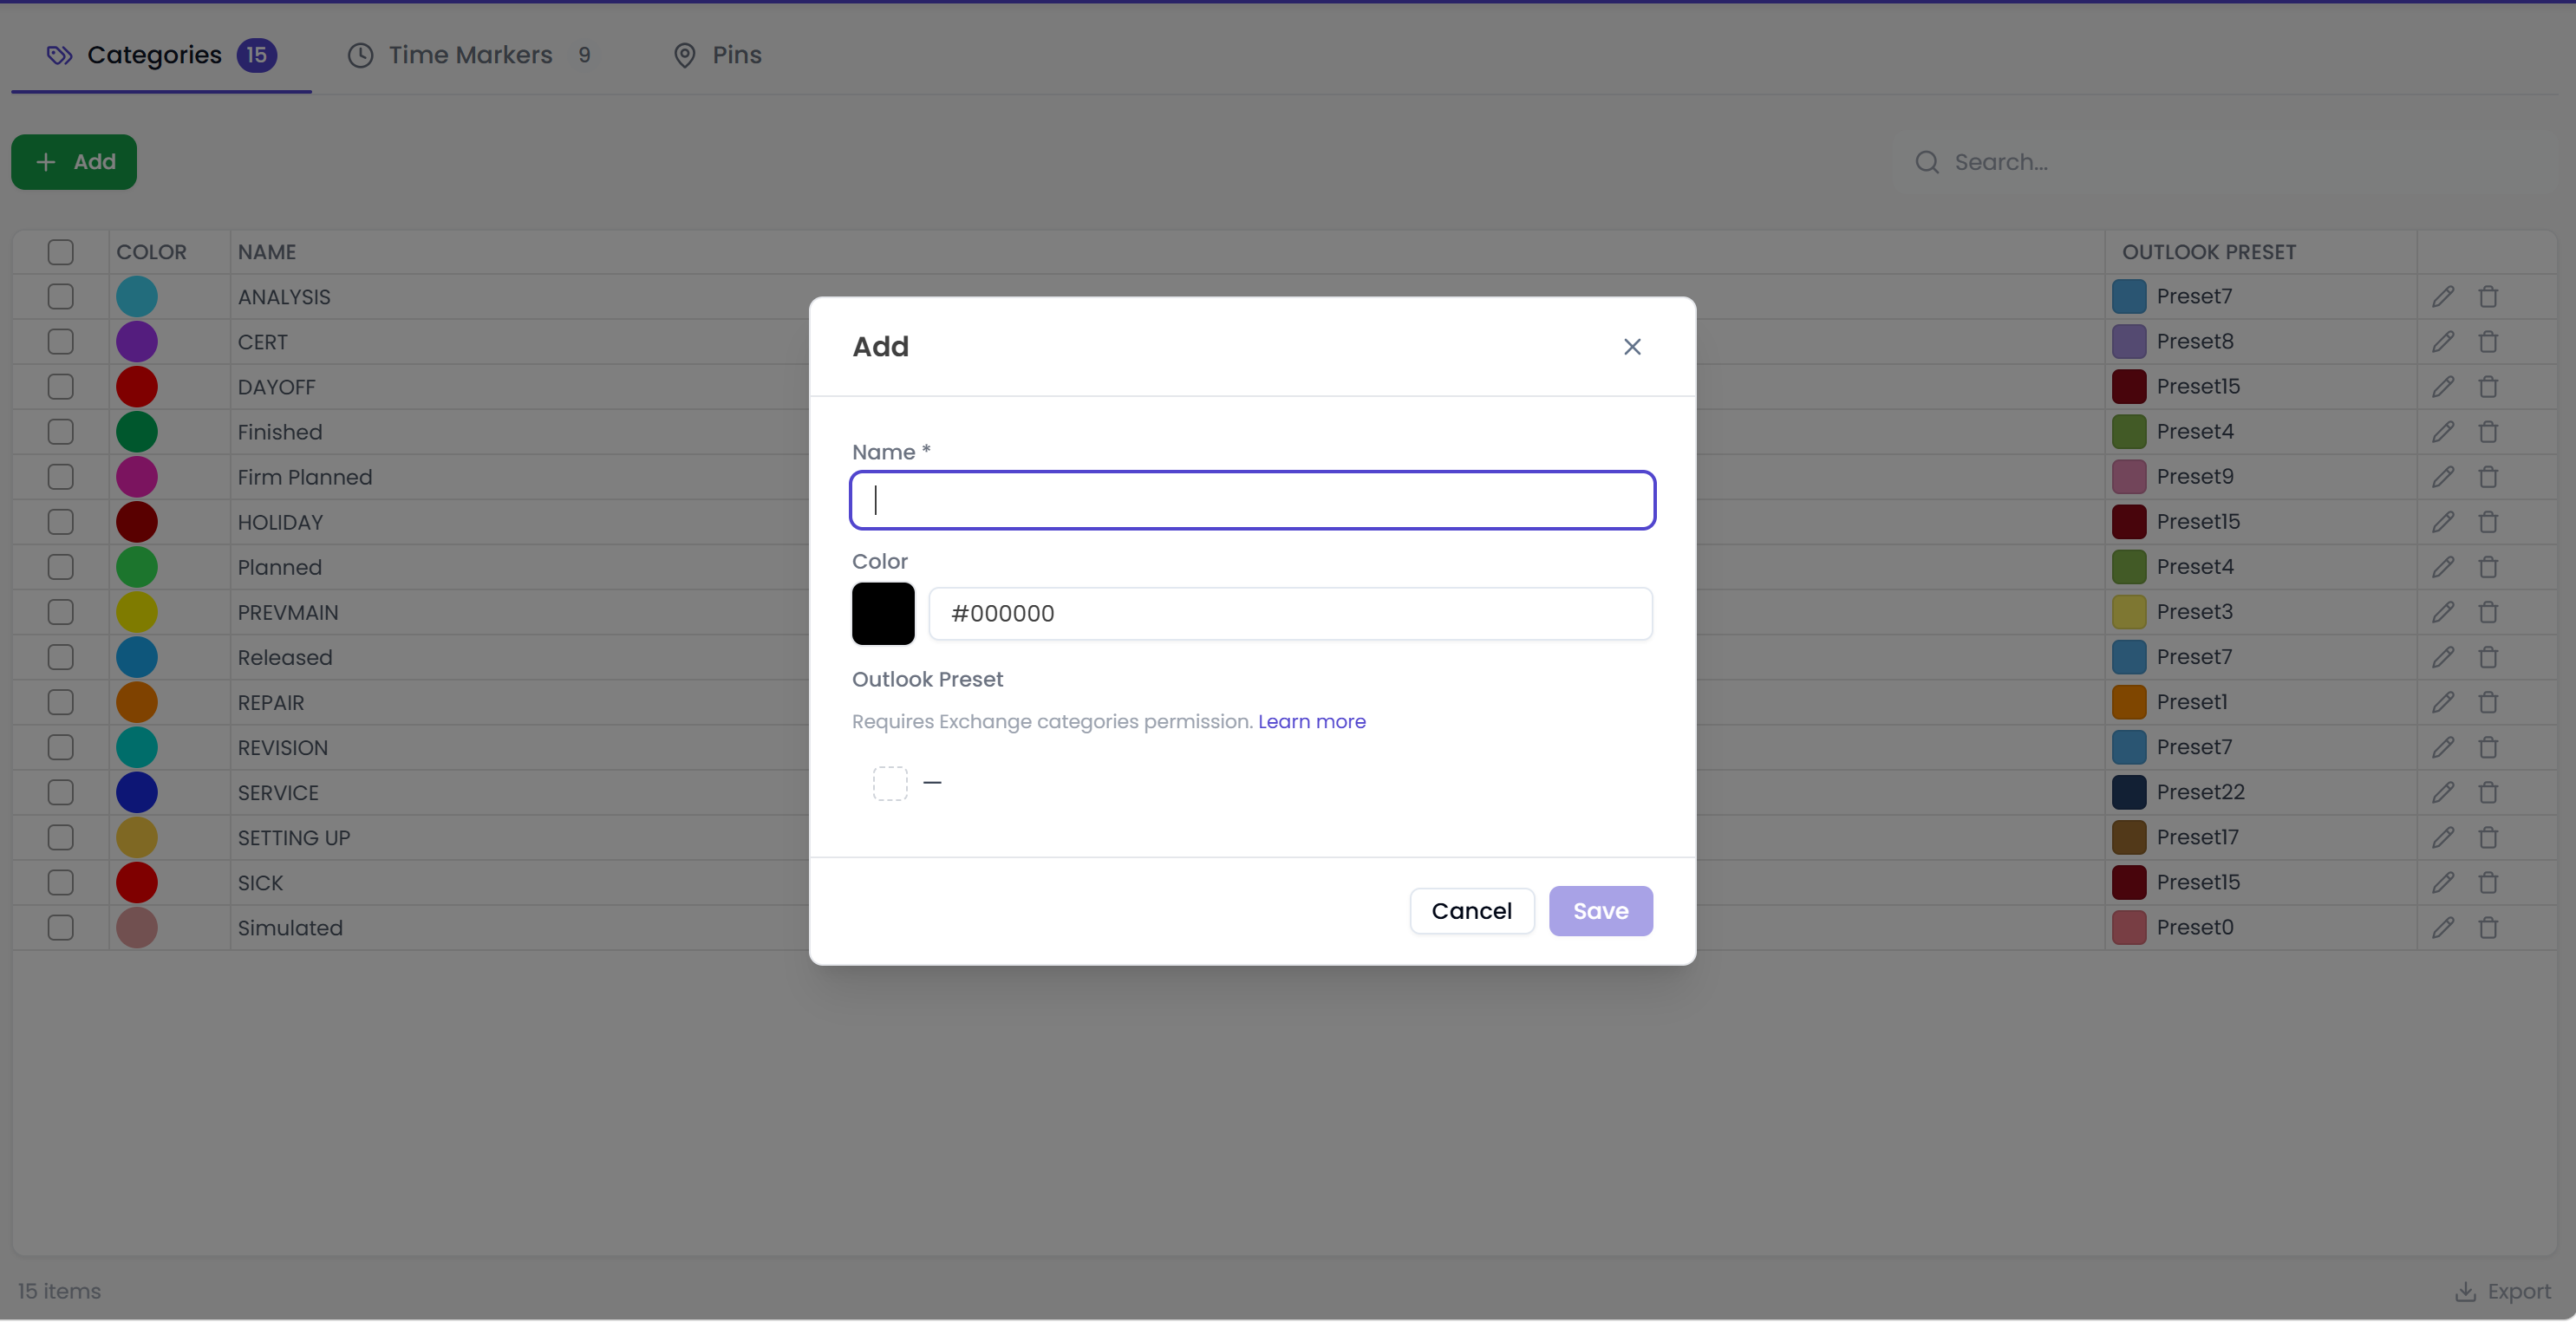Edit the Finished category
Screen dimensions: 2576x1322
(2442, 432)
